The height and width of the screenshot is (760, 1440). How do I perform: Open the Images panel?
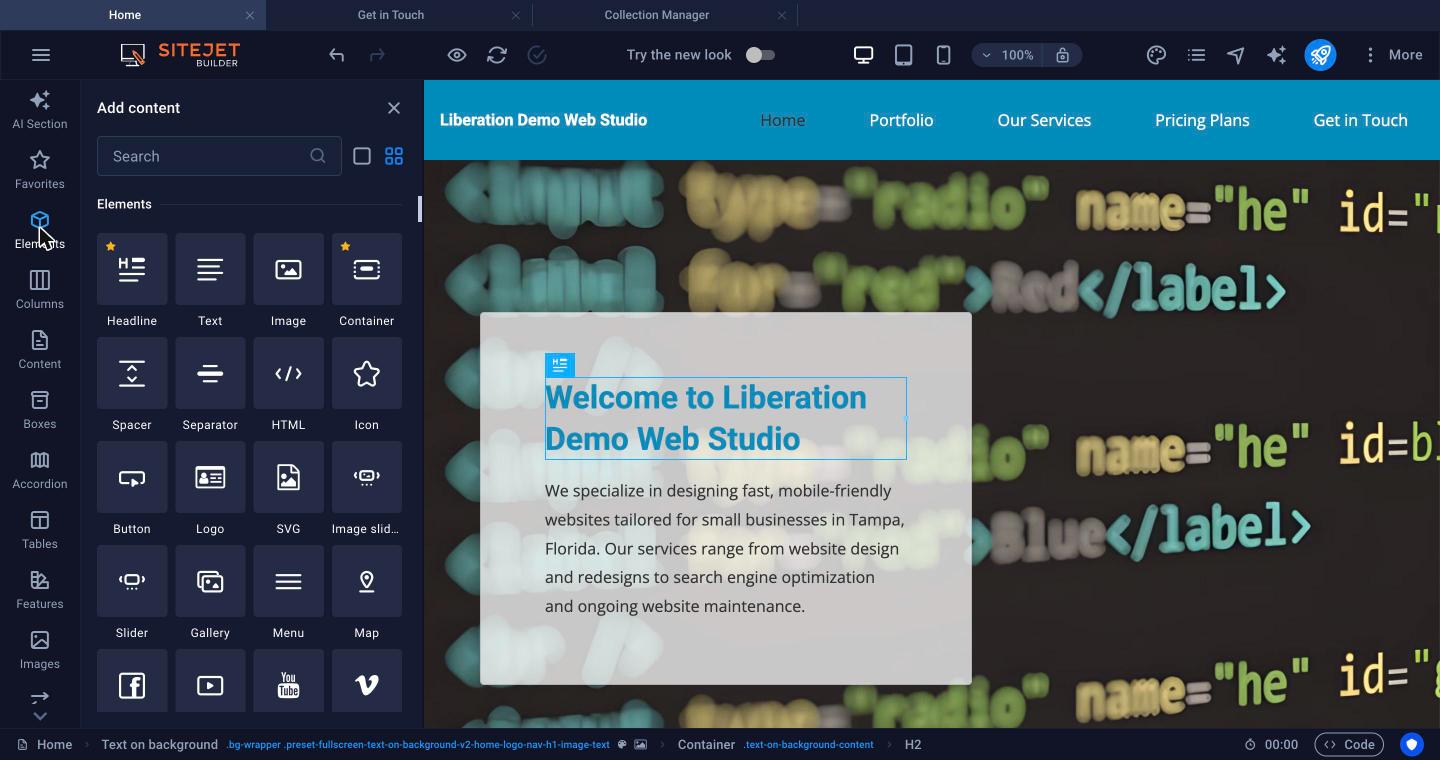[40, 650]
